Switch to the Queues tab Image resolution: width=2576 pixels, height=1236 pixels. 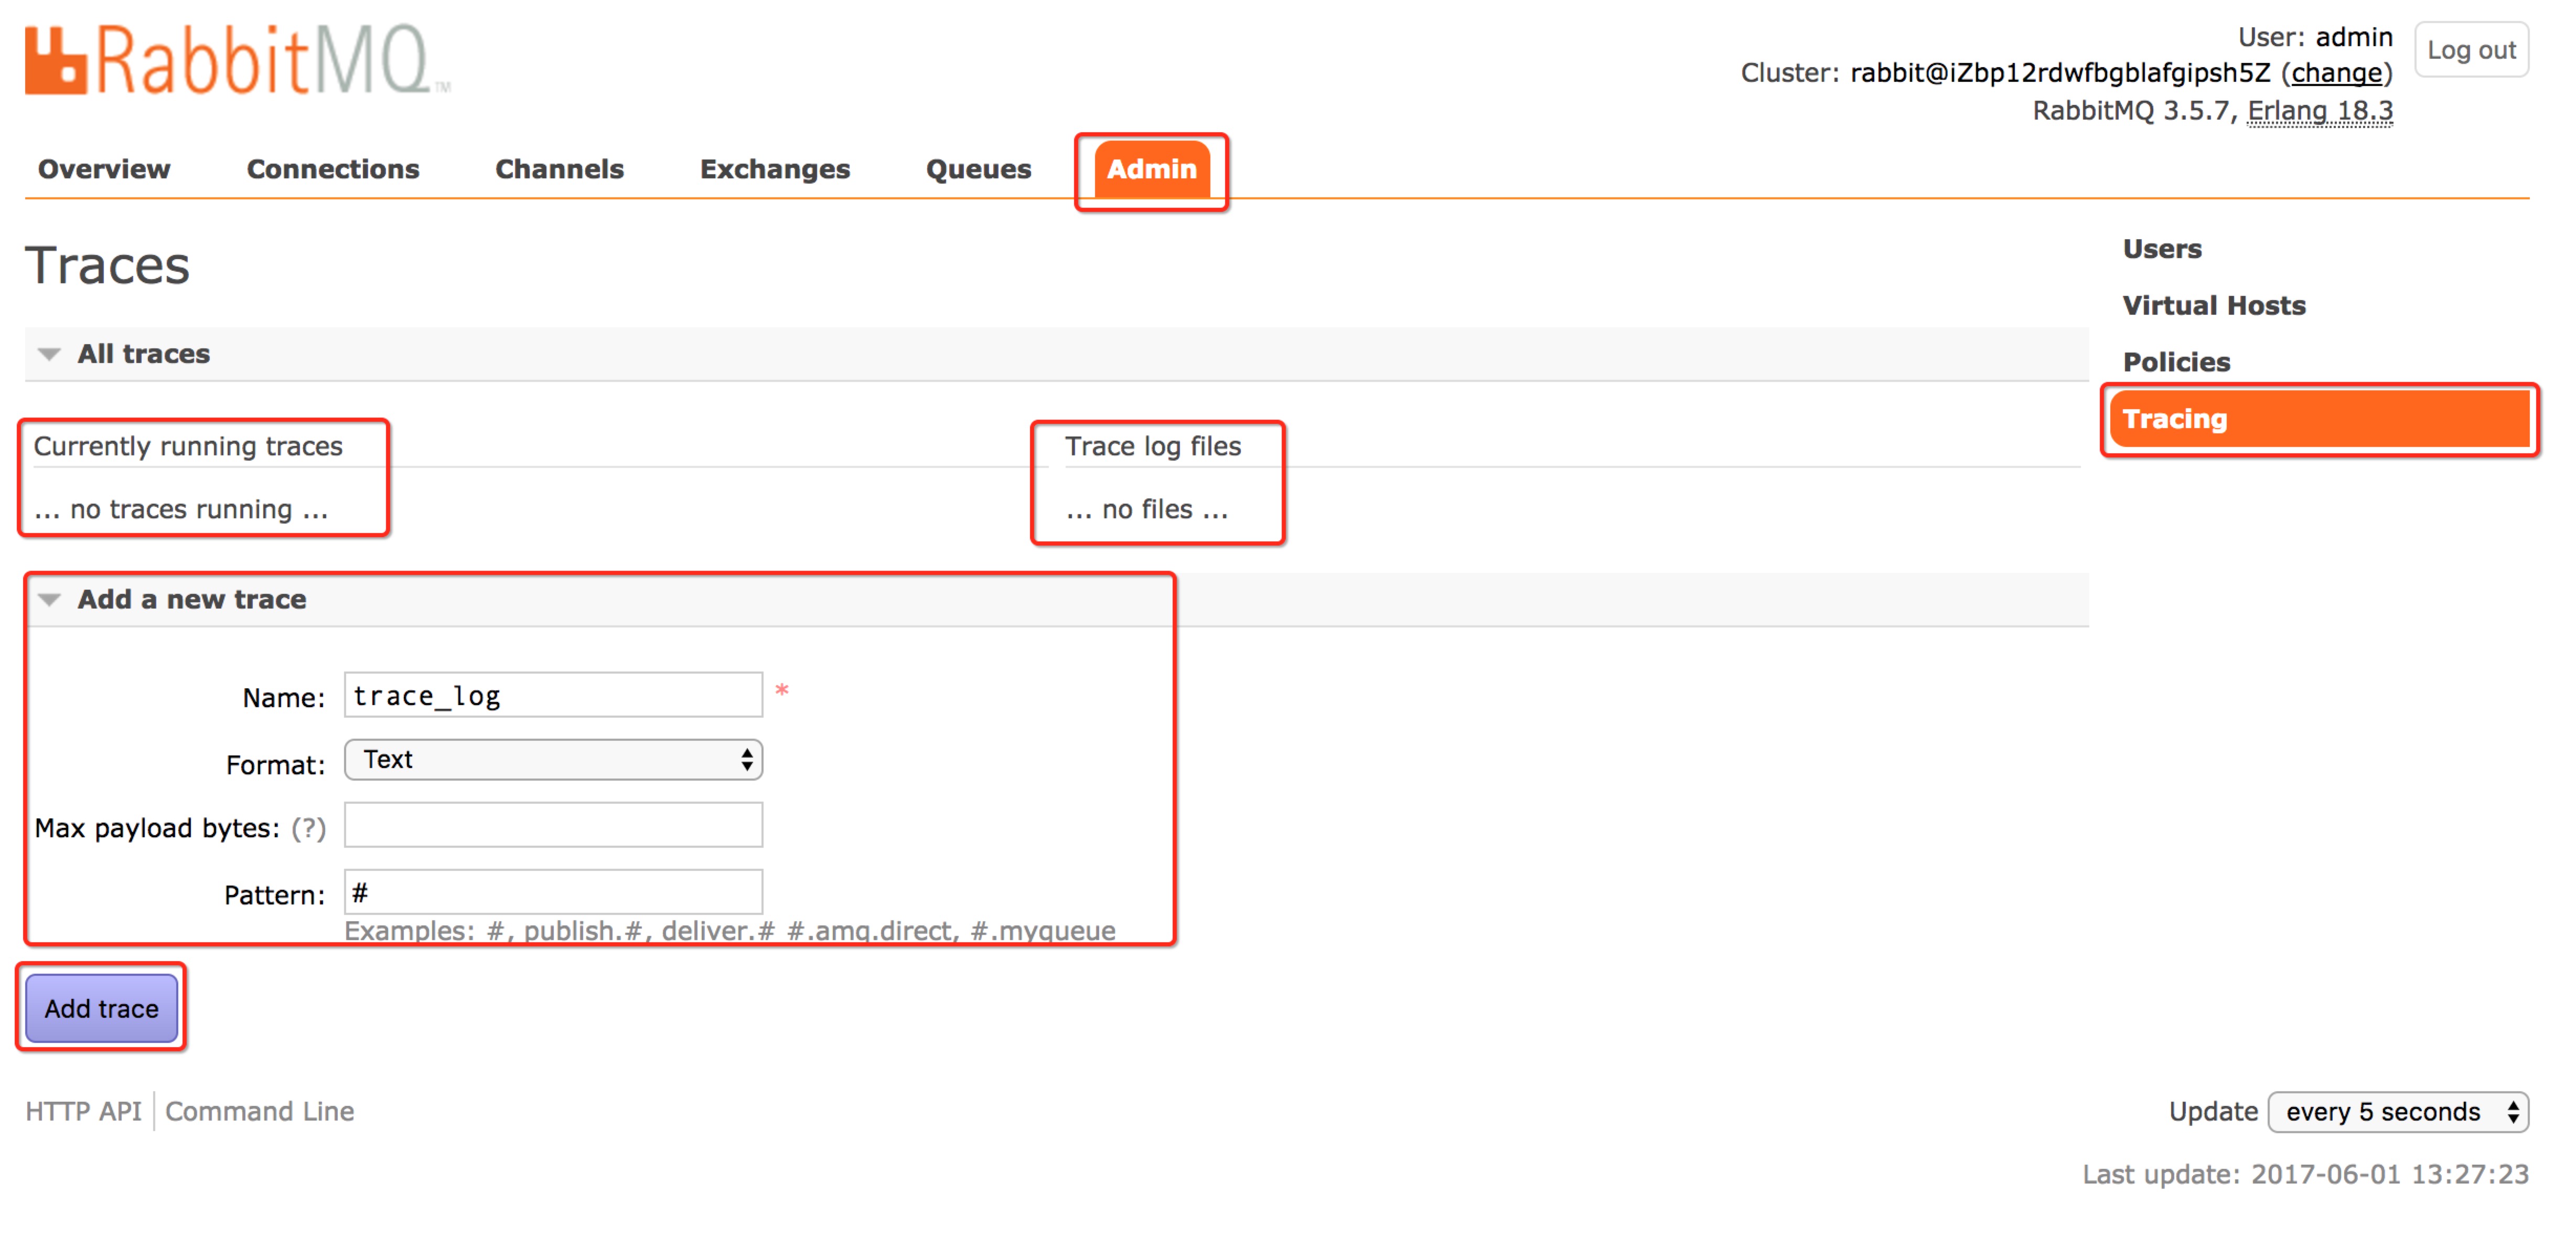coord(978,169)
